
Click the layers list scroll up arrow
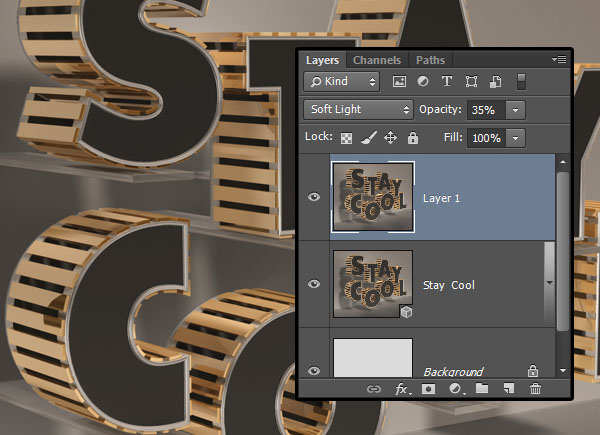(x=563, y=162)
